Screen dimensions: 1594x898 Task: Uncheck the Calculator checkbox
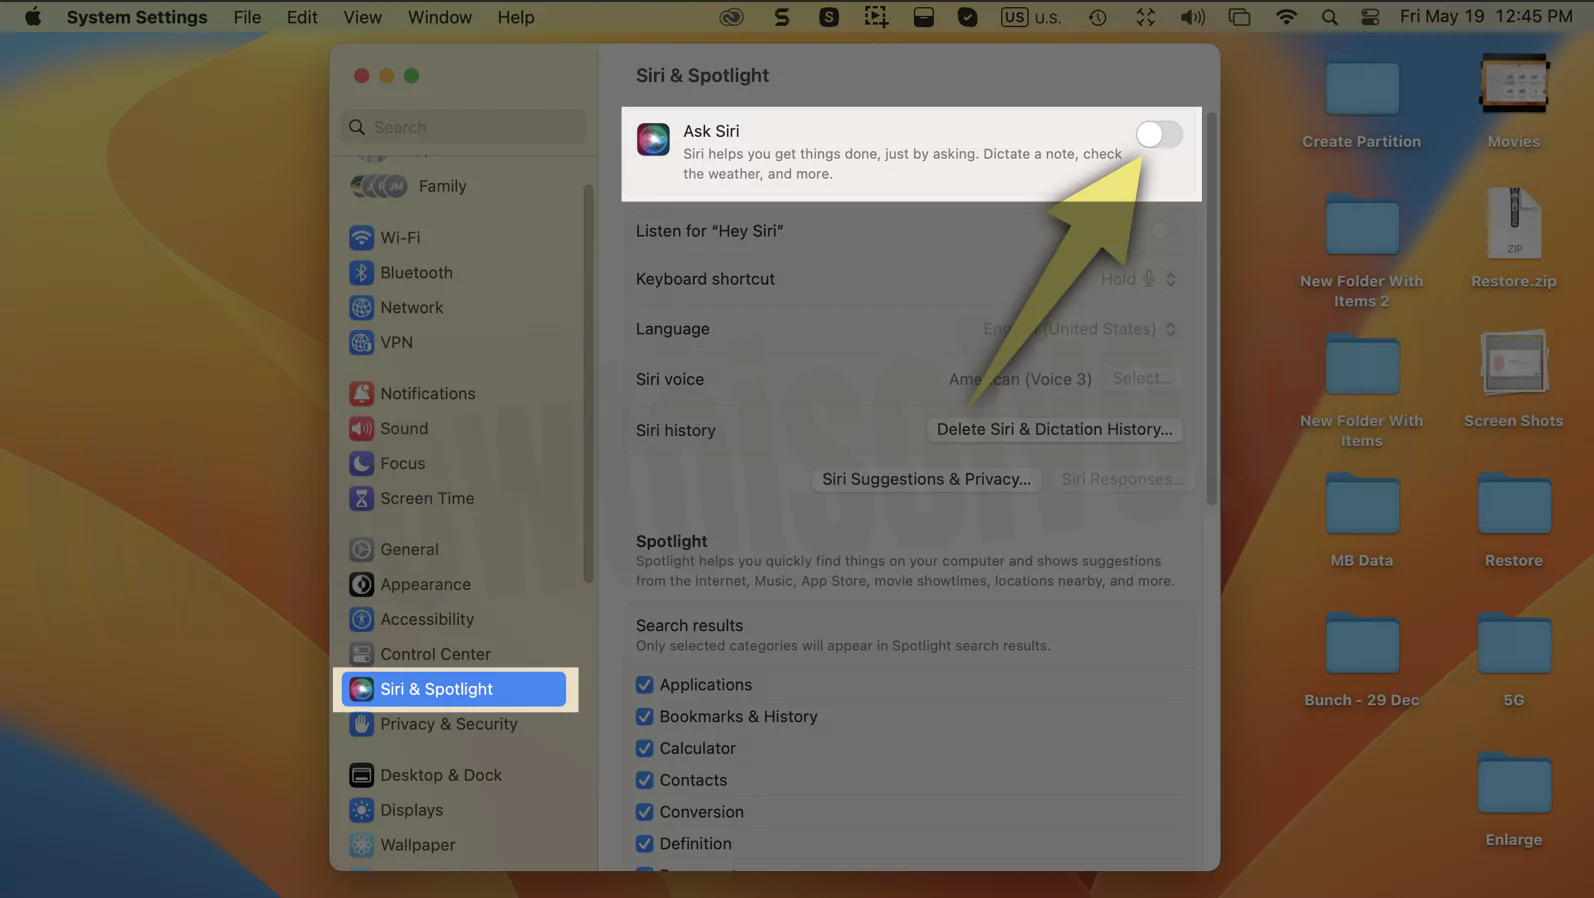pos(645,749)
